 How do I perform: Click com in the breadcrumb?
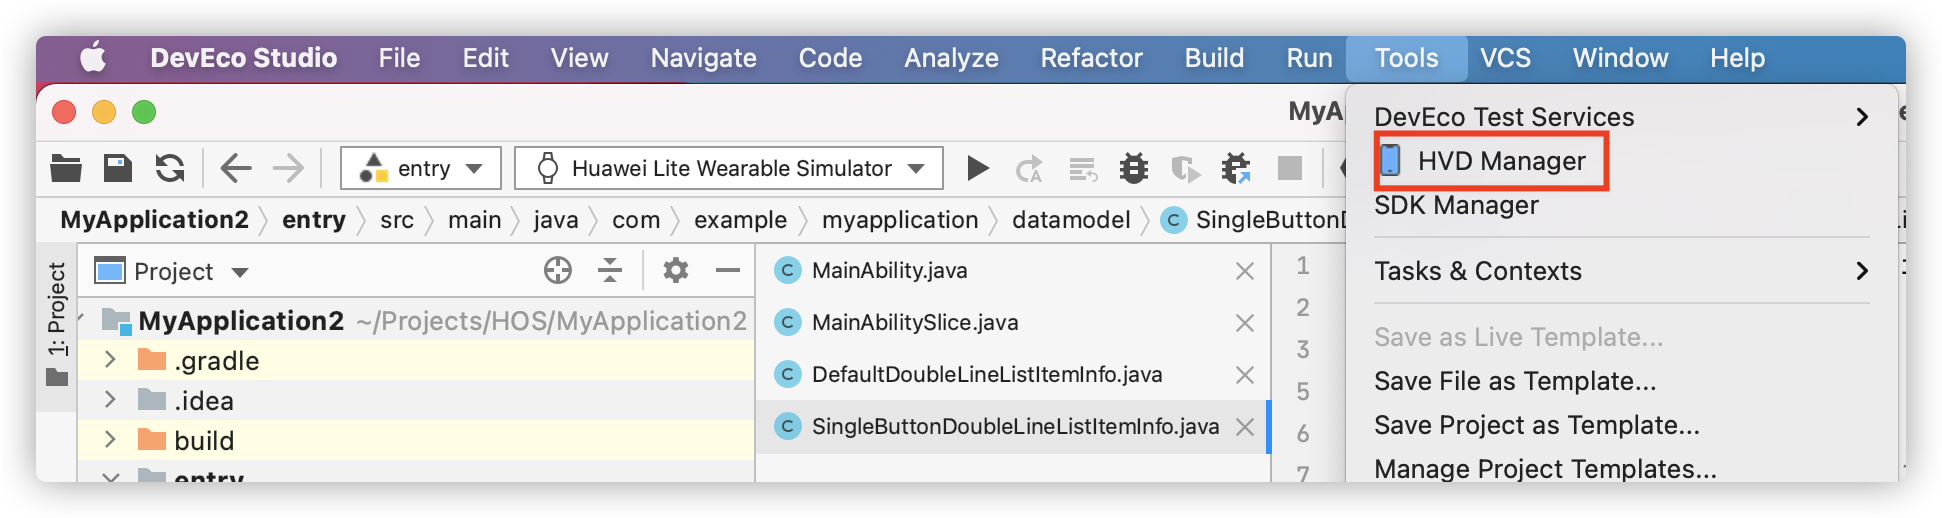(x=636, y=220)
